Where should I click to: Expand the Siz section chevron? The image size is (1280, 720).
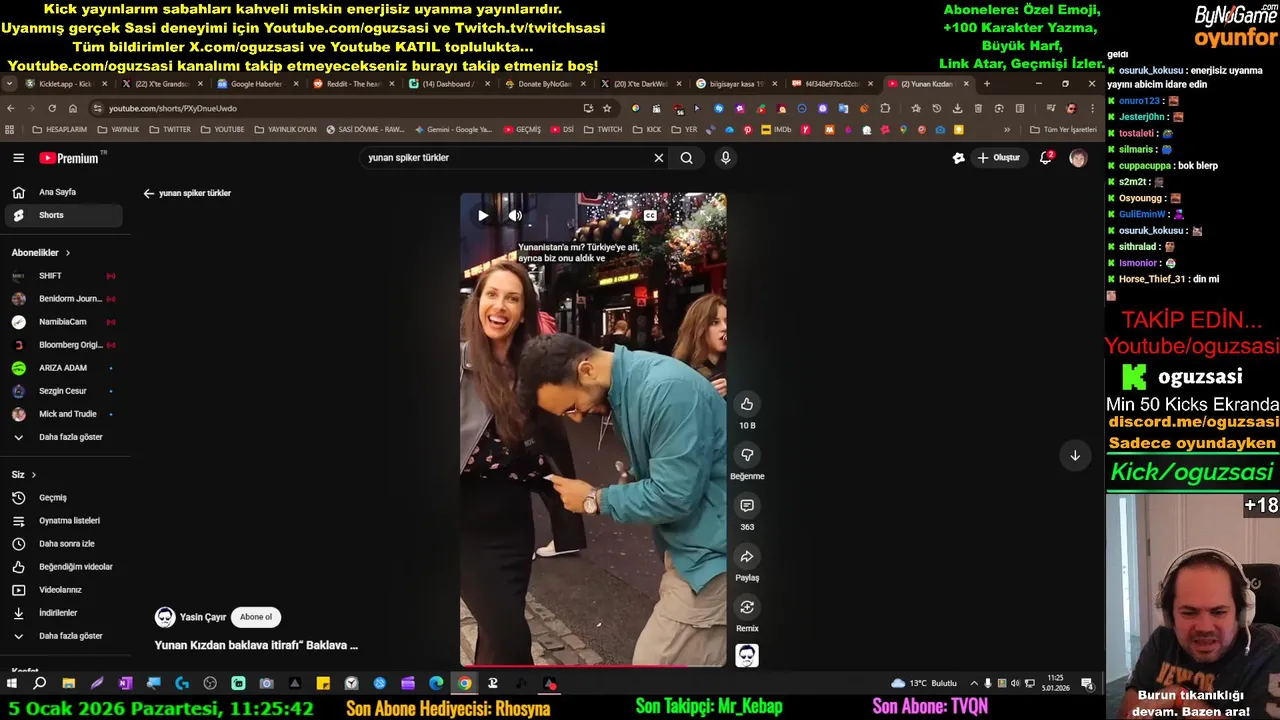pos(33,475)
